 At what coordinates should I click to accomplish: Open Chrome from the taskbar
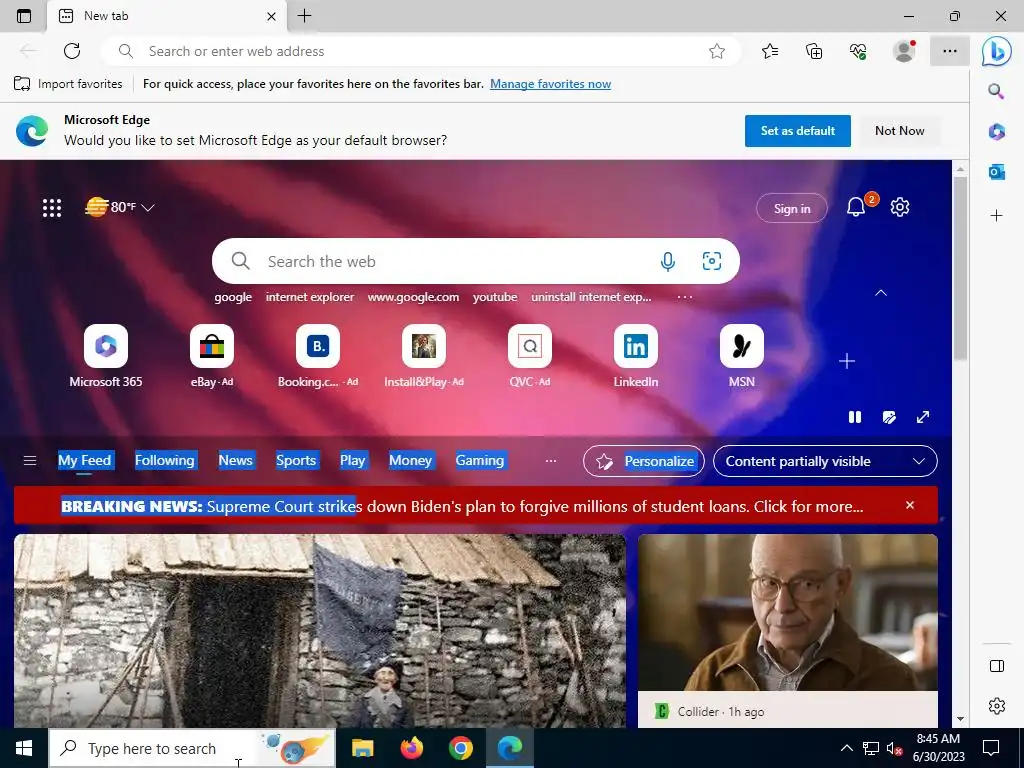point(460,748)
